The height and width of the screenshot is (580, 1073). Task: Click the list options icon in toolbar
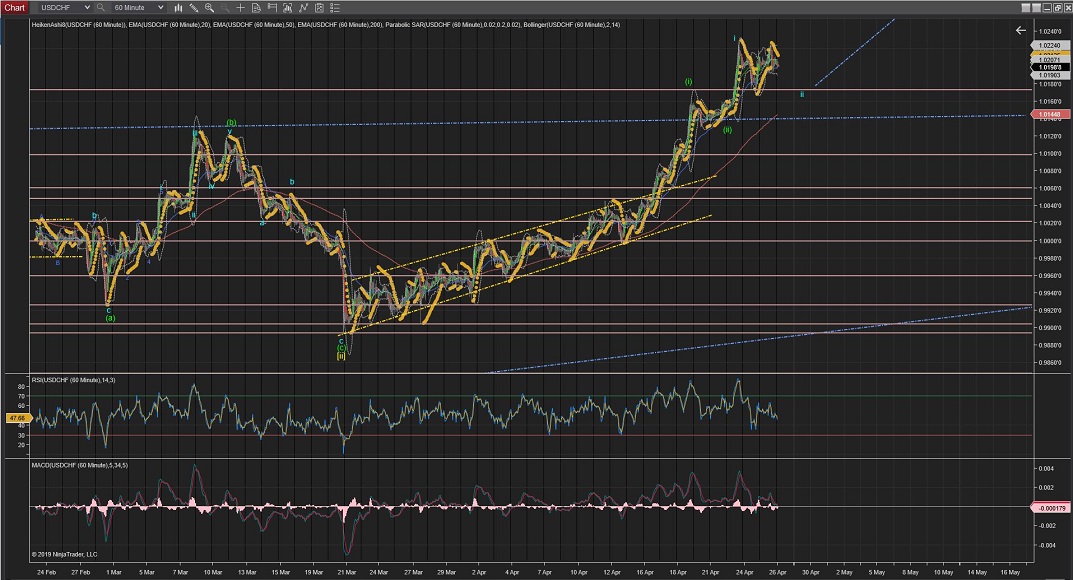coord(335,8)
